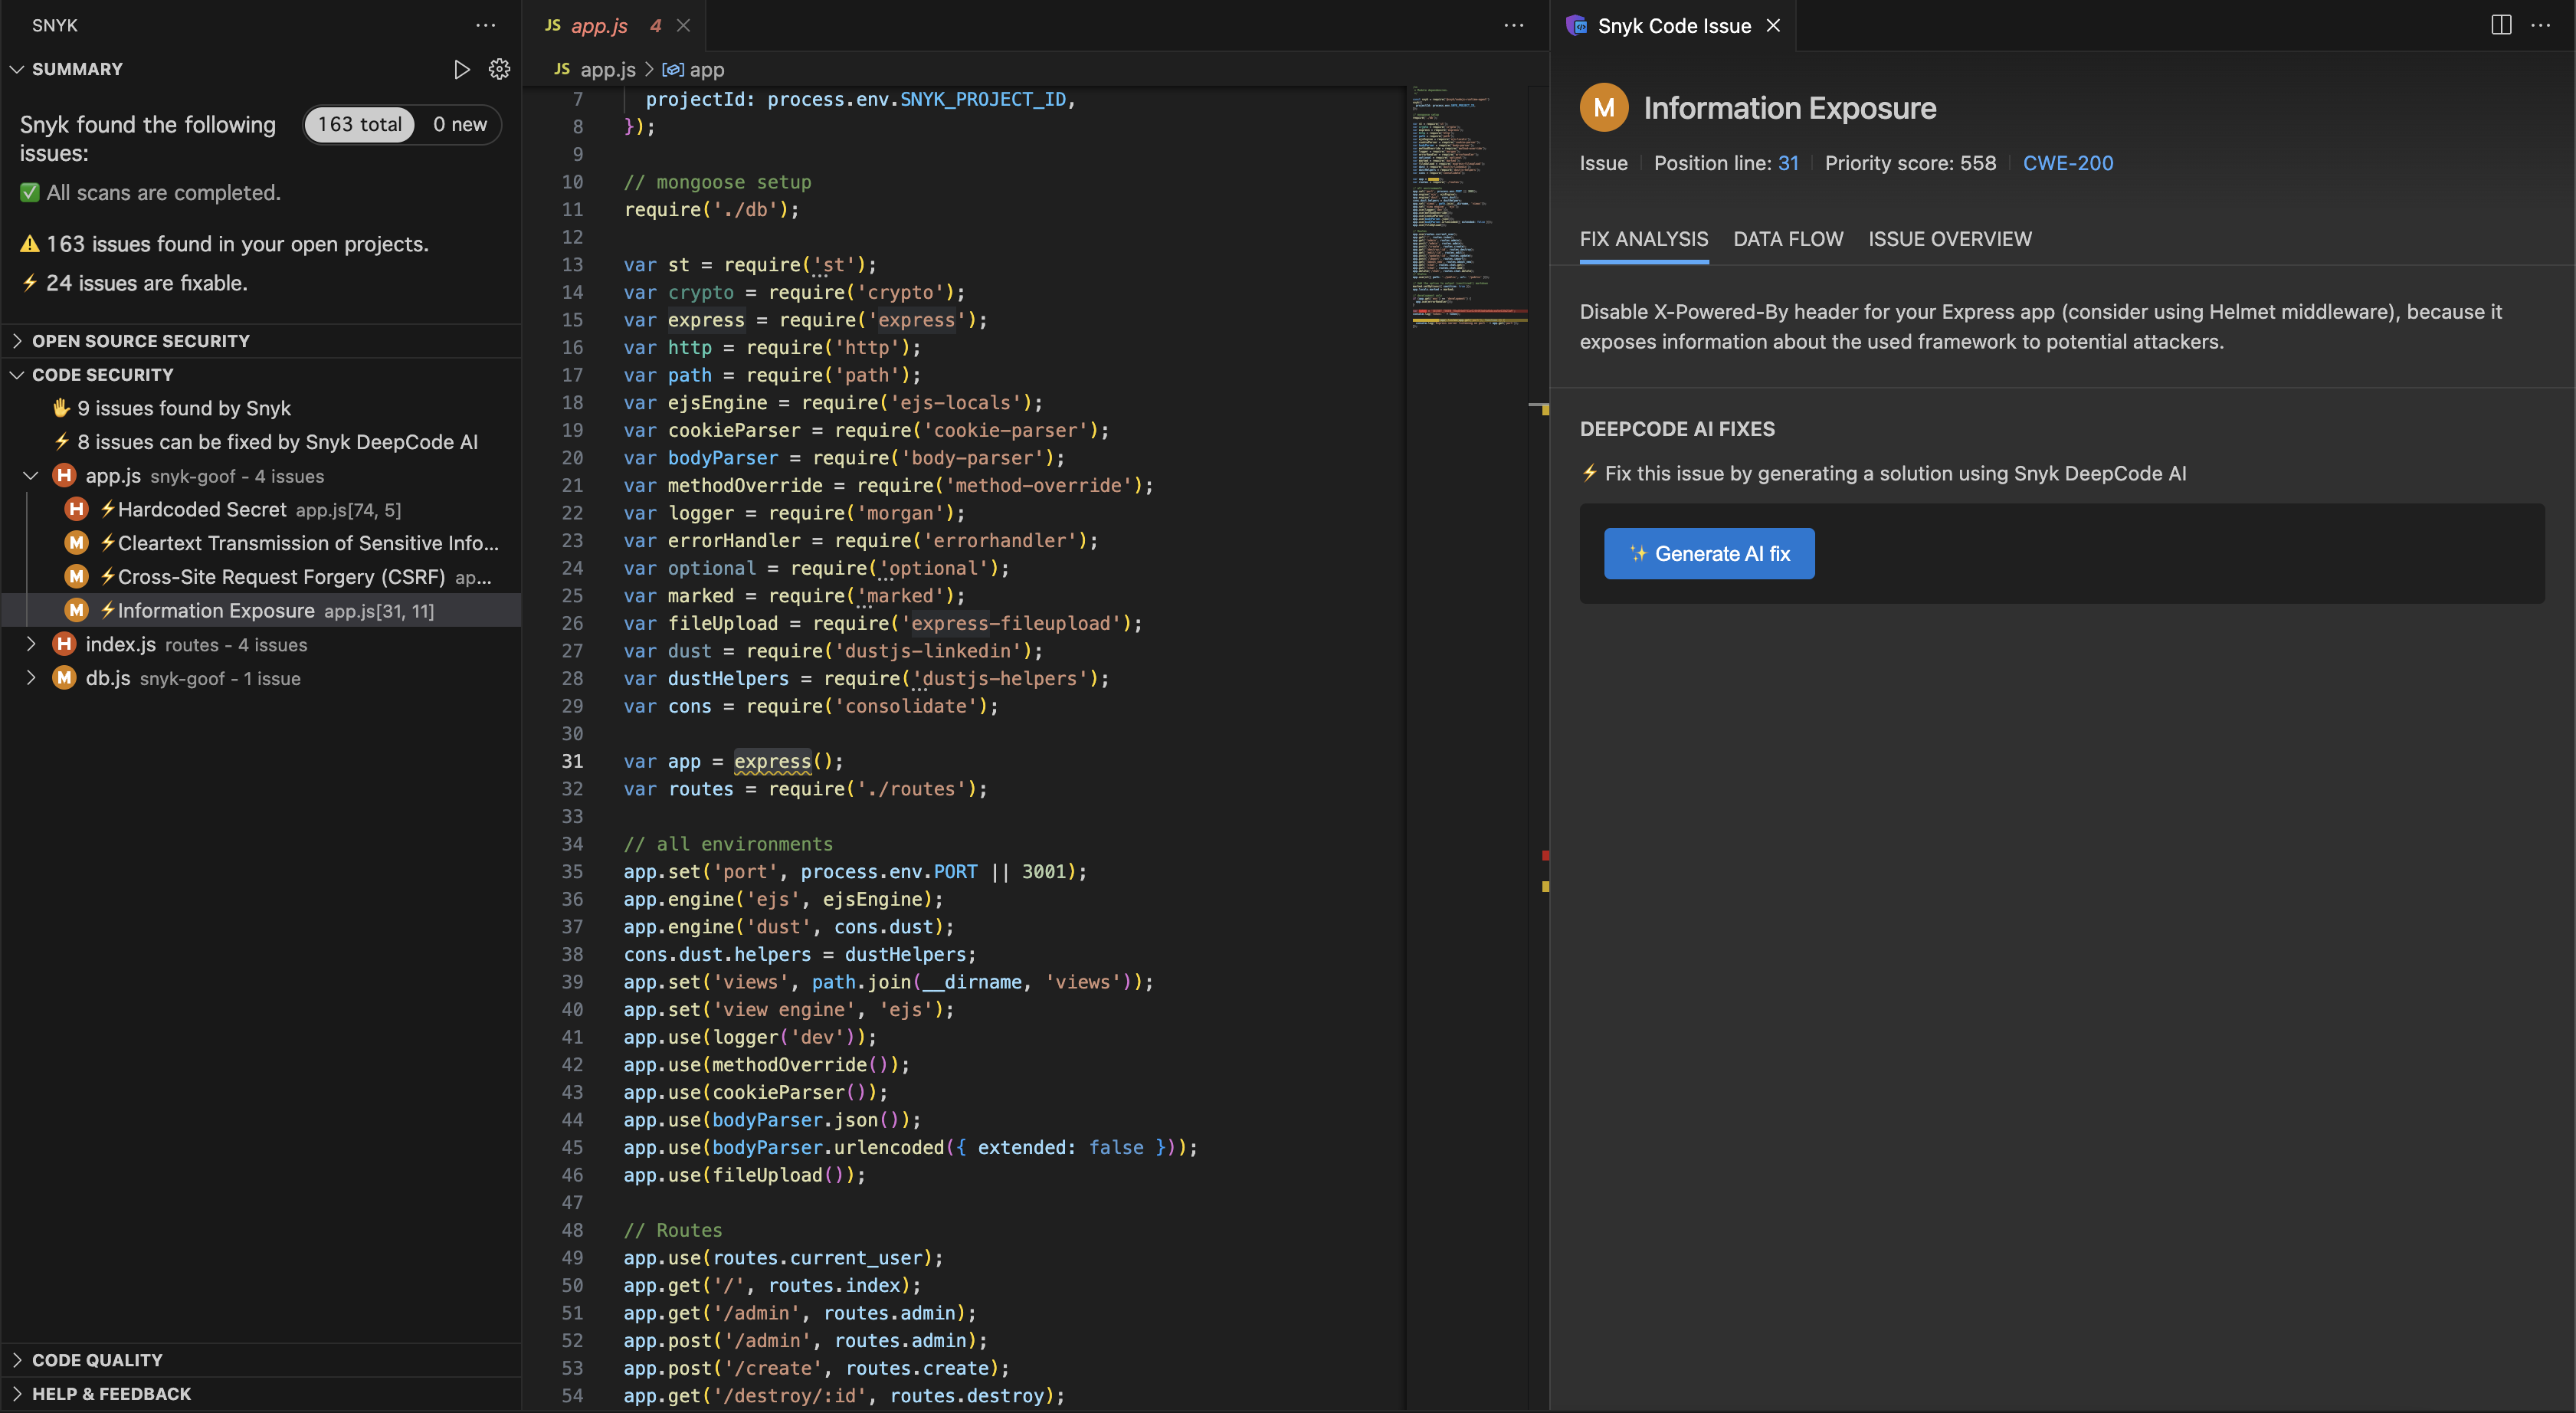Screen dimensions: 2576x1413
Task: Select Cross-Site Request Forgery issue
Action: [280, 577]
